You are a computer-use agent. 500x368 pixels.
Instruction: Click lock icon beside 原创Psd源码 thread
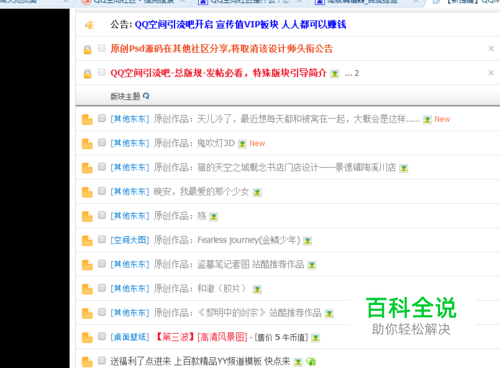pyautogui.click(x=87, y=50)
